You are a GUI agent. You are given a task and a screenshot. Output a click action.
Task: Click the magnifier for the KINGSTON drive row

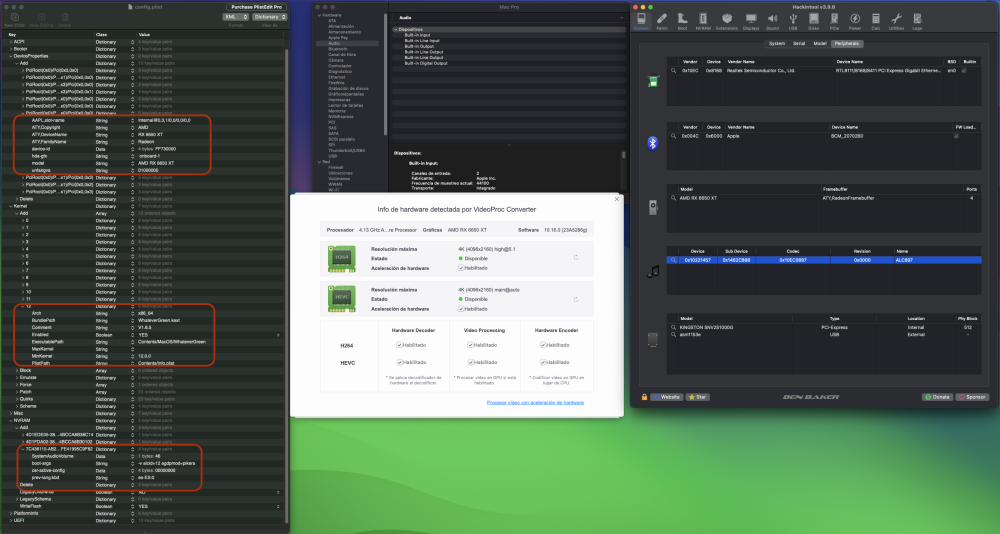click(673, 327)
